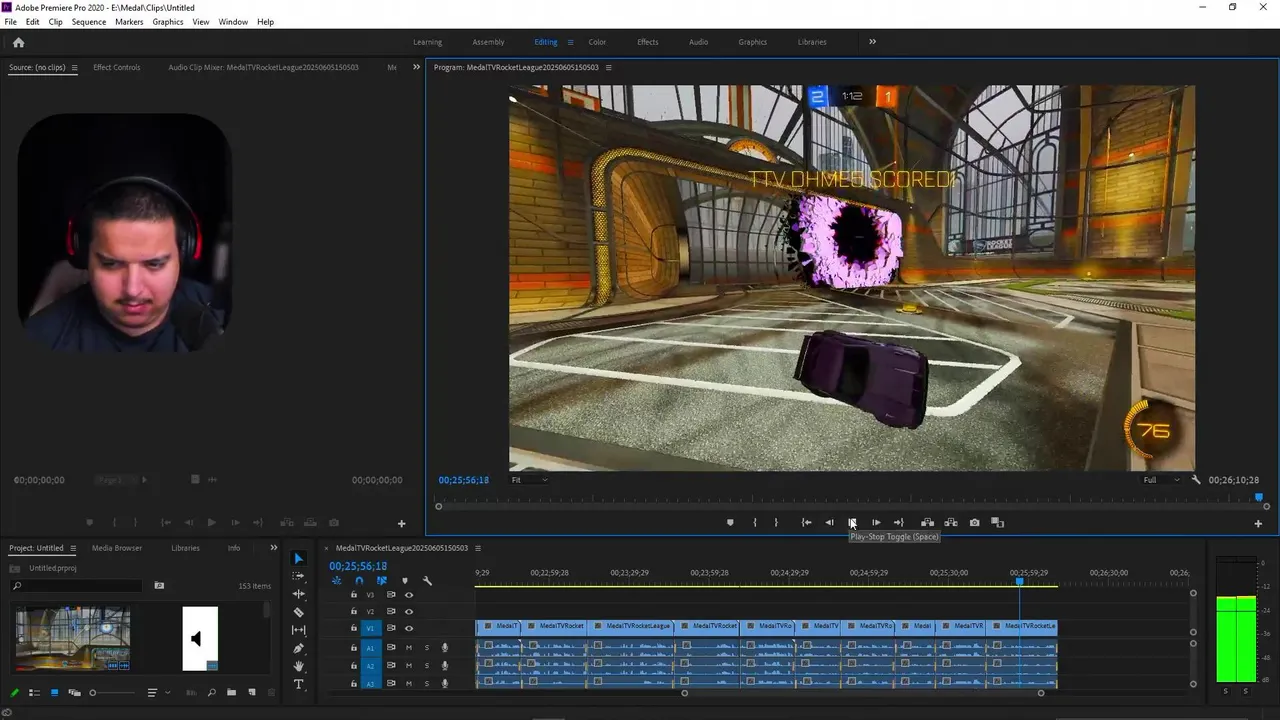This screenshot has height=720, width=1280.
Task: Select the Slip tool
Action: (x=298, y=630)
